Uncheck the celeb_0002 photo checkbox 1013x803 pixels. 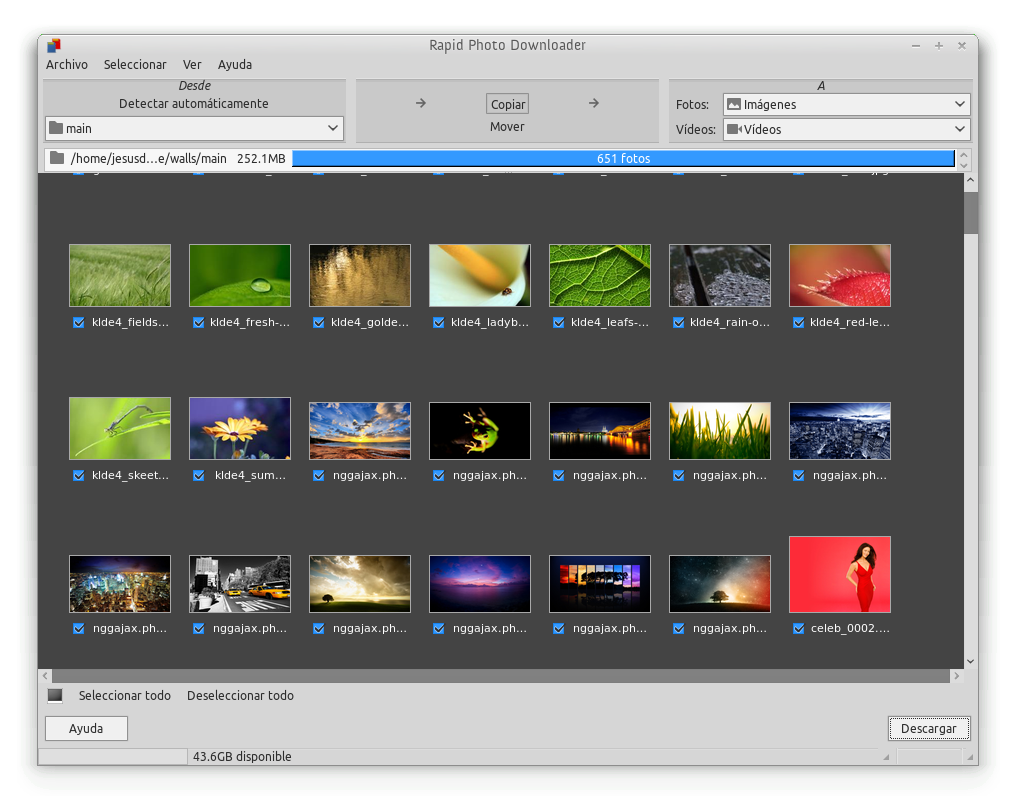[x=798, y=628]
